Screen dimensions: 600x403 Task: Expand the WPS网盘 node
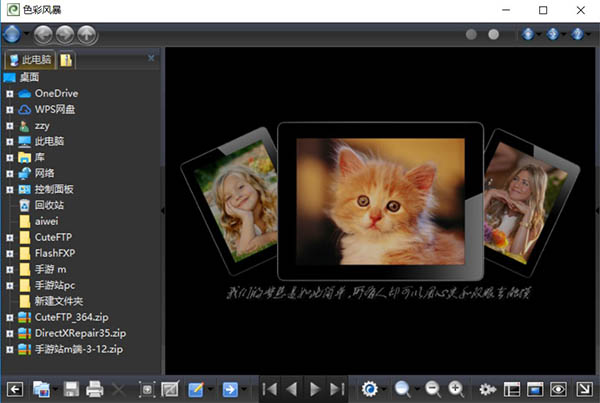(10, 110)
